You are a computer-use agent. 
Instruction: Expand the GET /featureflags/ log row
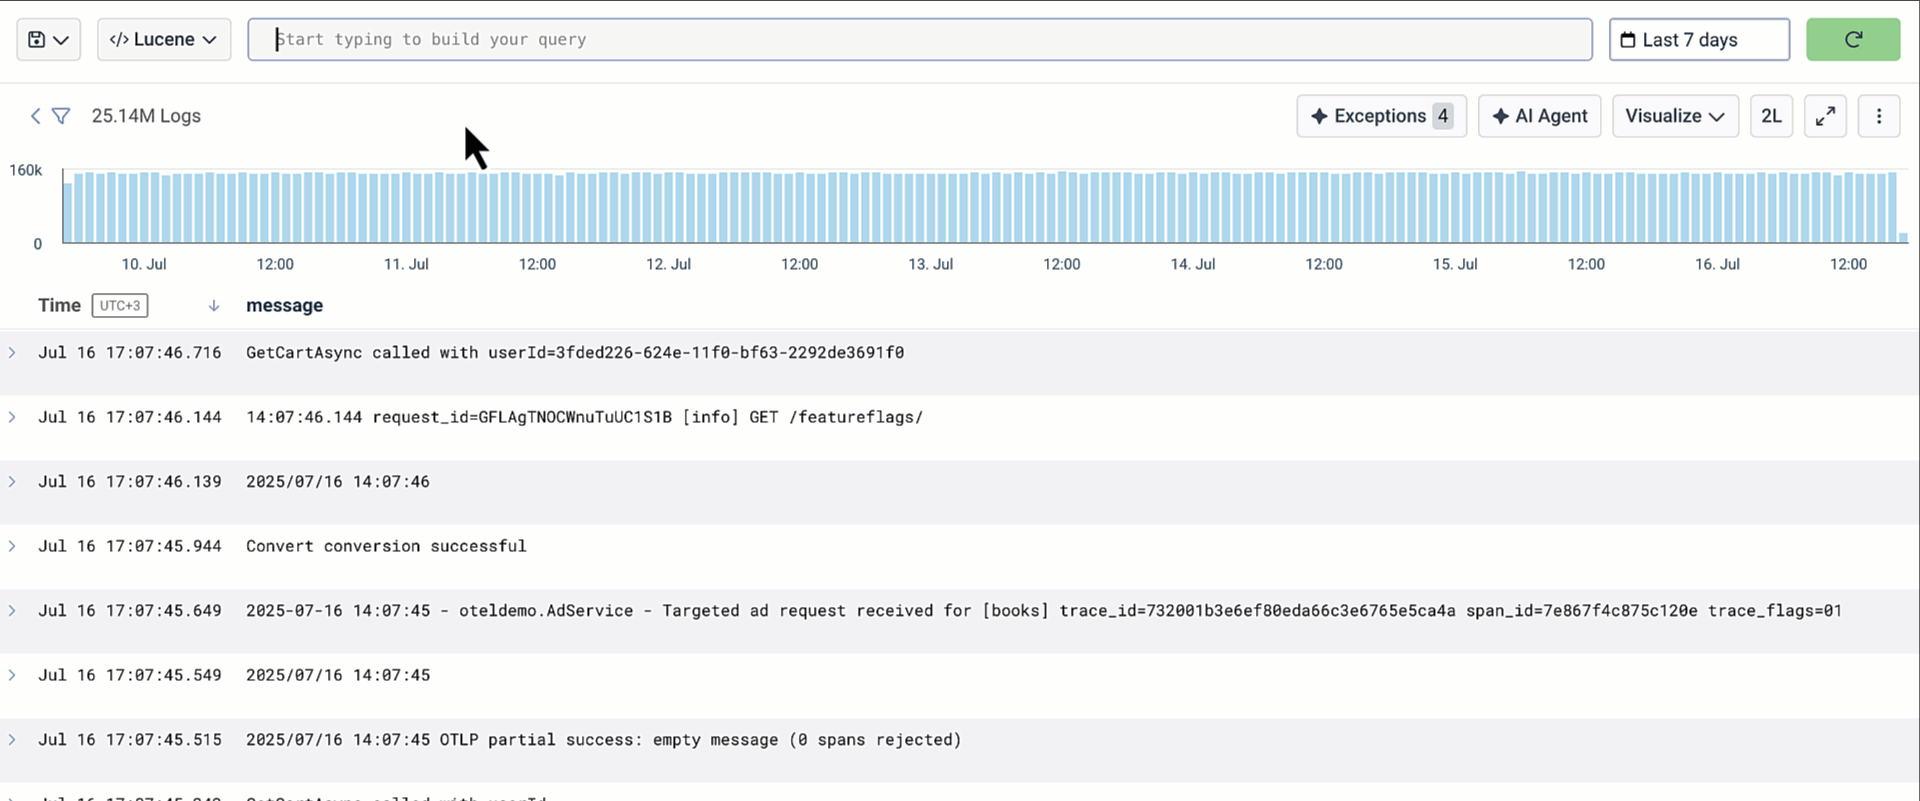(x=12, y=417)
